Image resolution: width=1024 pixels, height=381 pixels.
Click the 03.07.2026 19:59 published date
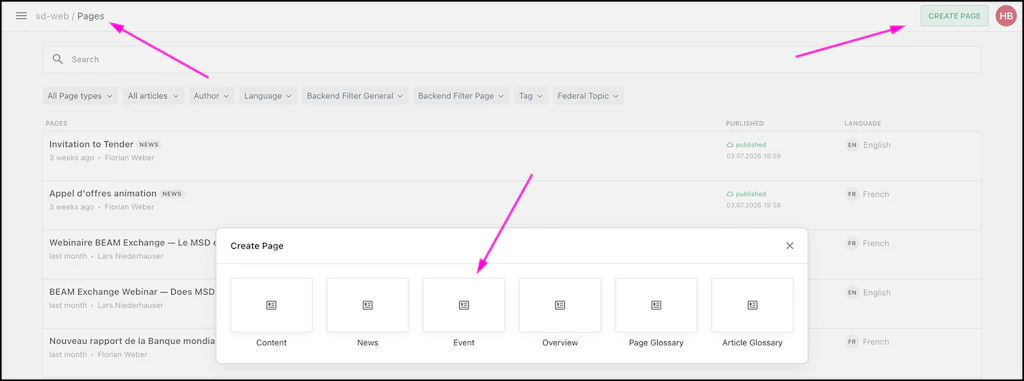754,156
